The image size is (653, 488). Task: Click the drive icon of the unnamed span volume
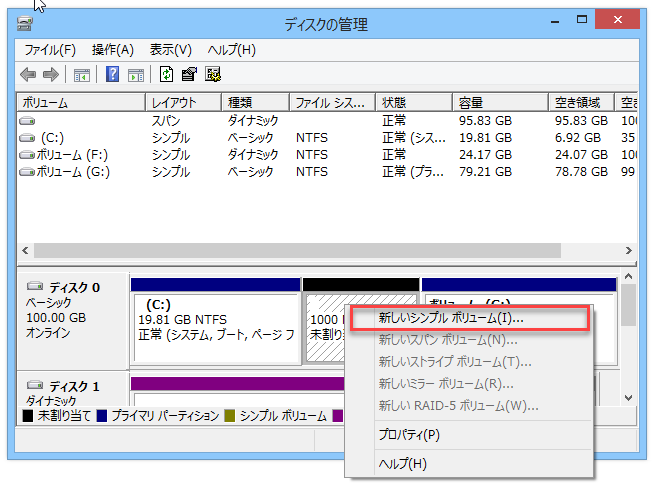pos(27,121)
